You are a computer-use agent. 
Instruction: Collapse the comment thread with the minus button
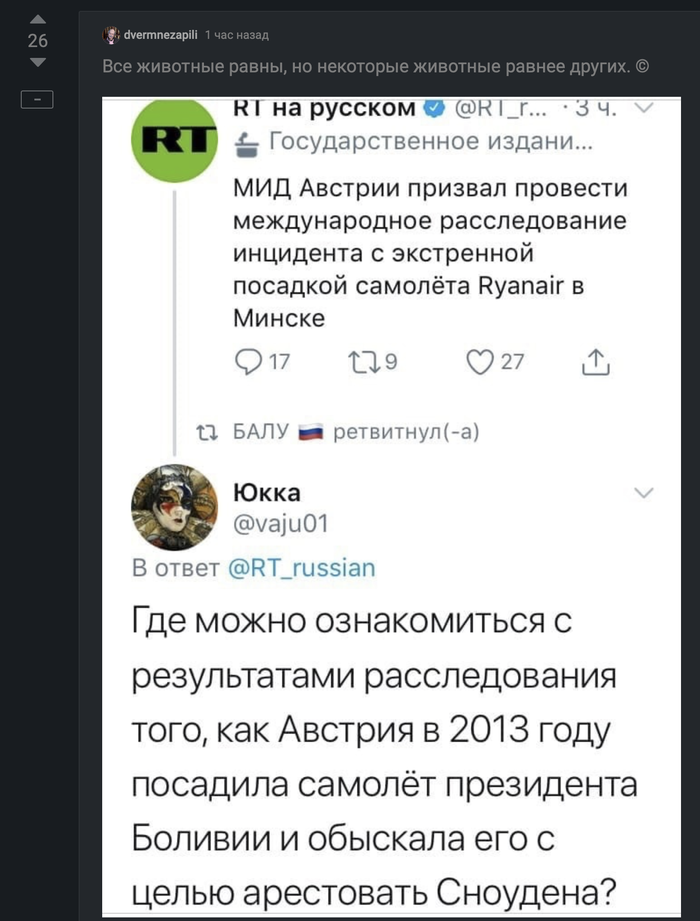(38, 99)
